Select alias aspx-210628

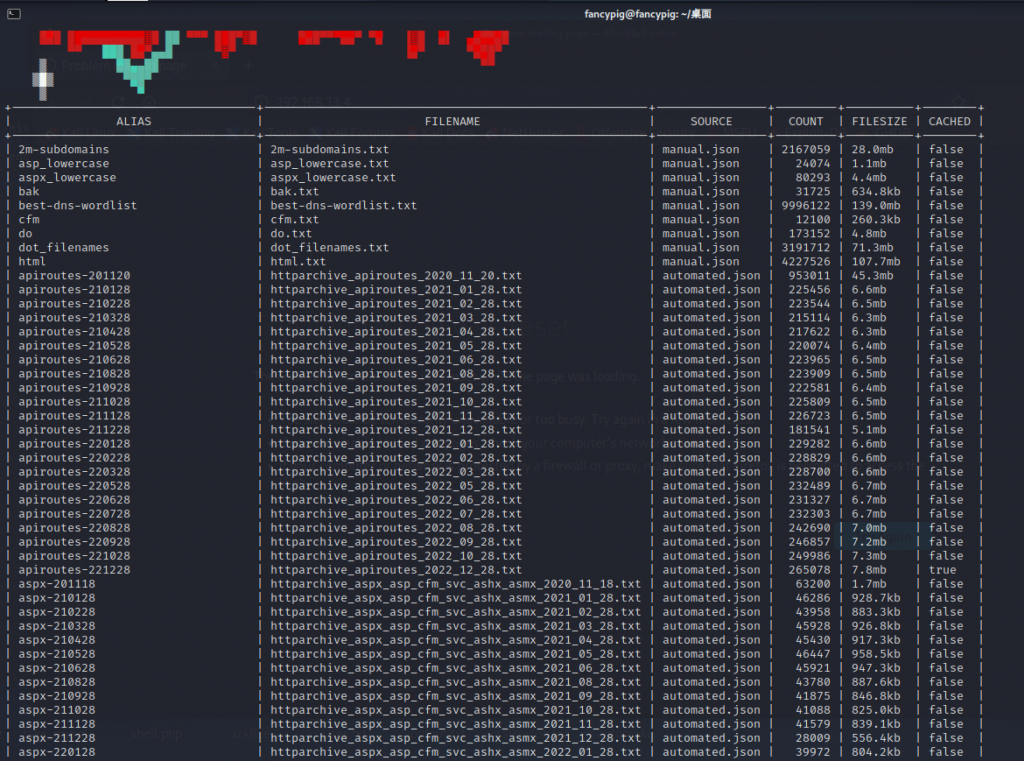point(56,669)
